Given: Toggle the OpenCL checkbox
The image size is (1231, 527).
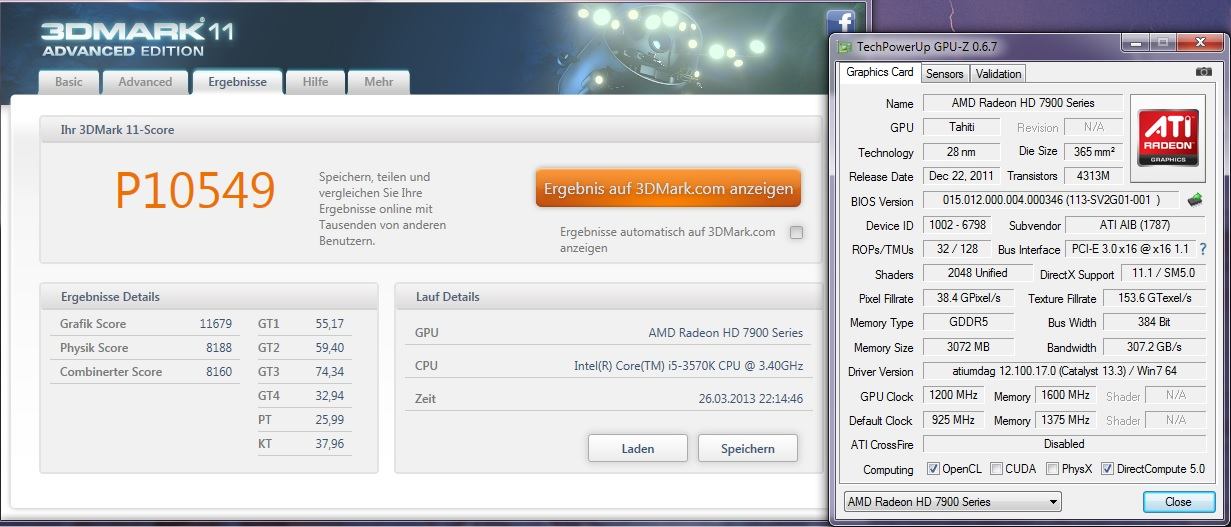Looking at the screenshot, I should (x=933, y=469).
